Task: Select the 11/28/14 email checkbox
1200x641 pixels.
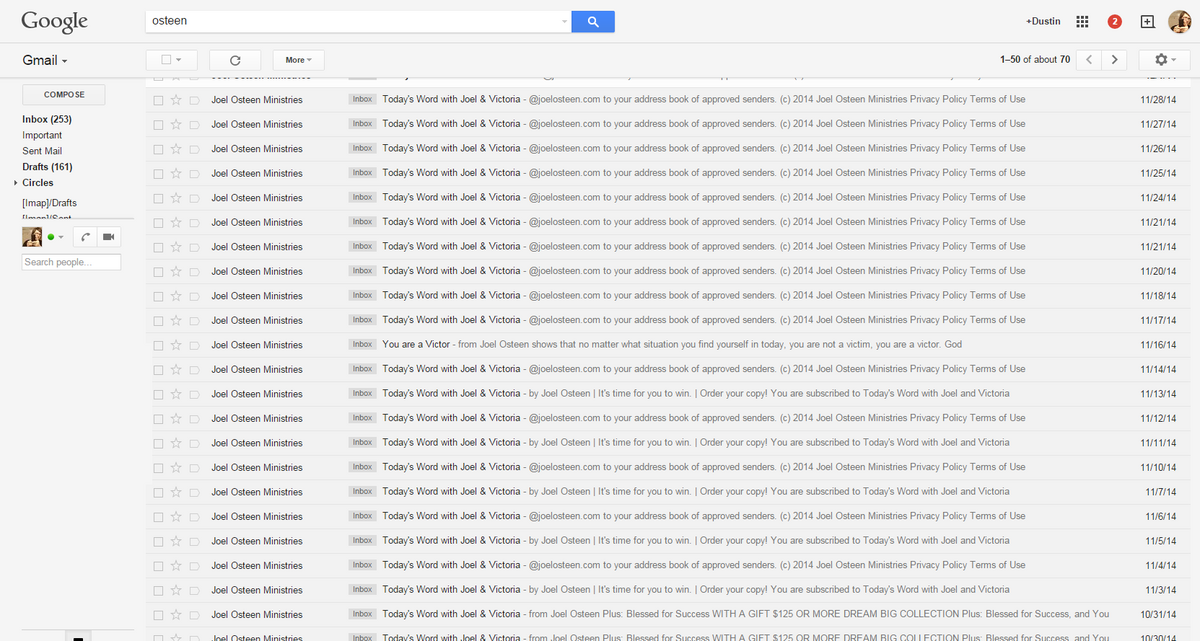Action: coord(158,100)
